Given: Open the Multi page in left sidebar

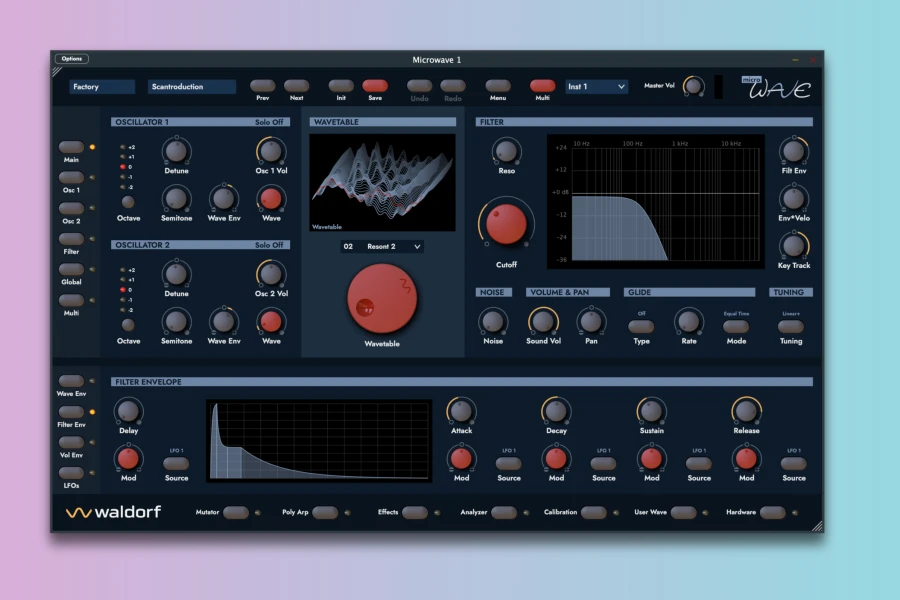Looking at the screenshot, I should pos(71,300).
